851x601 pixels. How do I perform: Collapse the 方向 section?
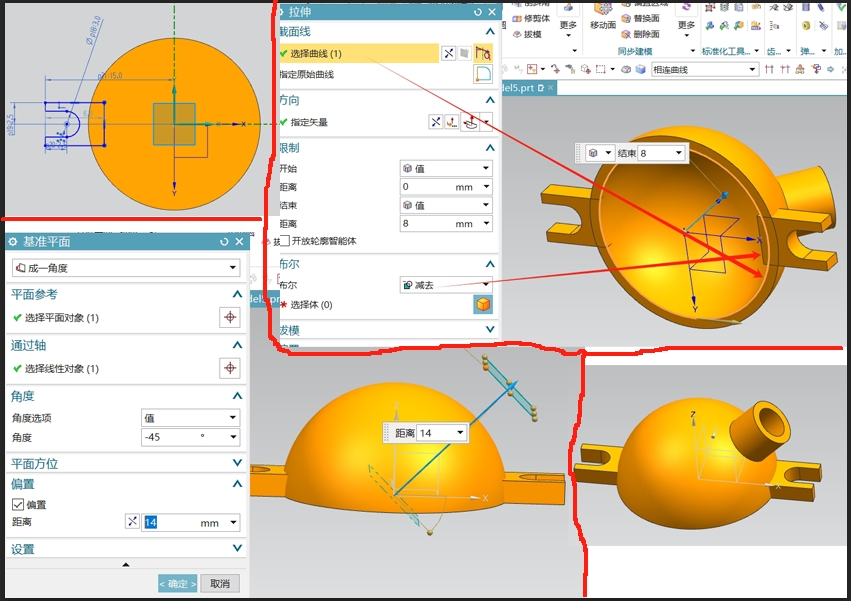tap(490, 100)
